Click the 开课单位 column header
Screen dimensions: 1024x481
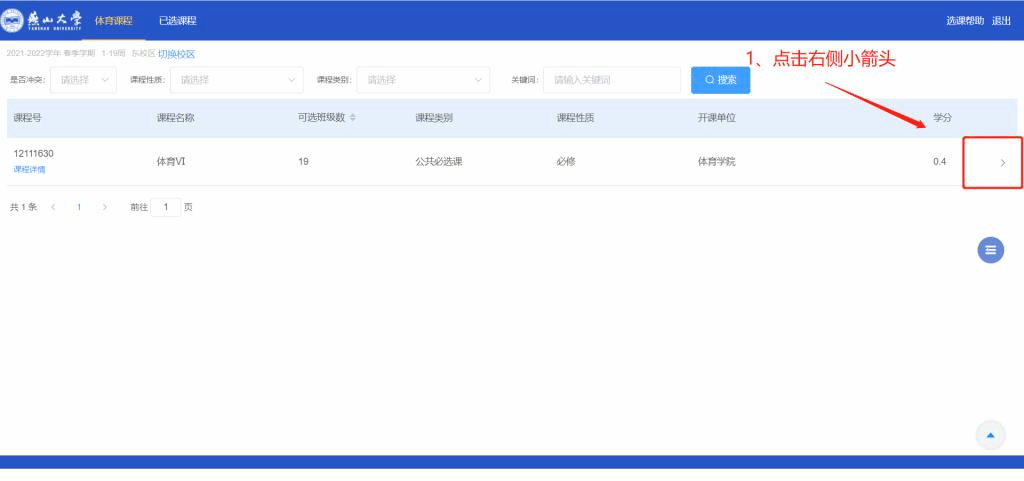pos(716,118)
